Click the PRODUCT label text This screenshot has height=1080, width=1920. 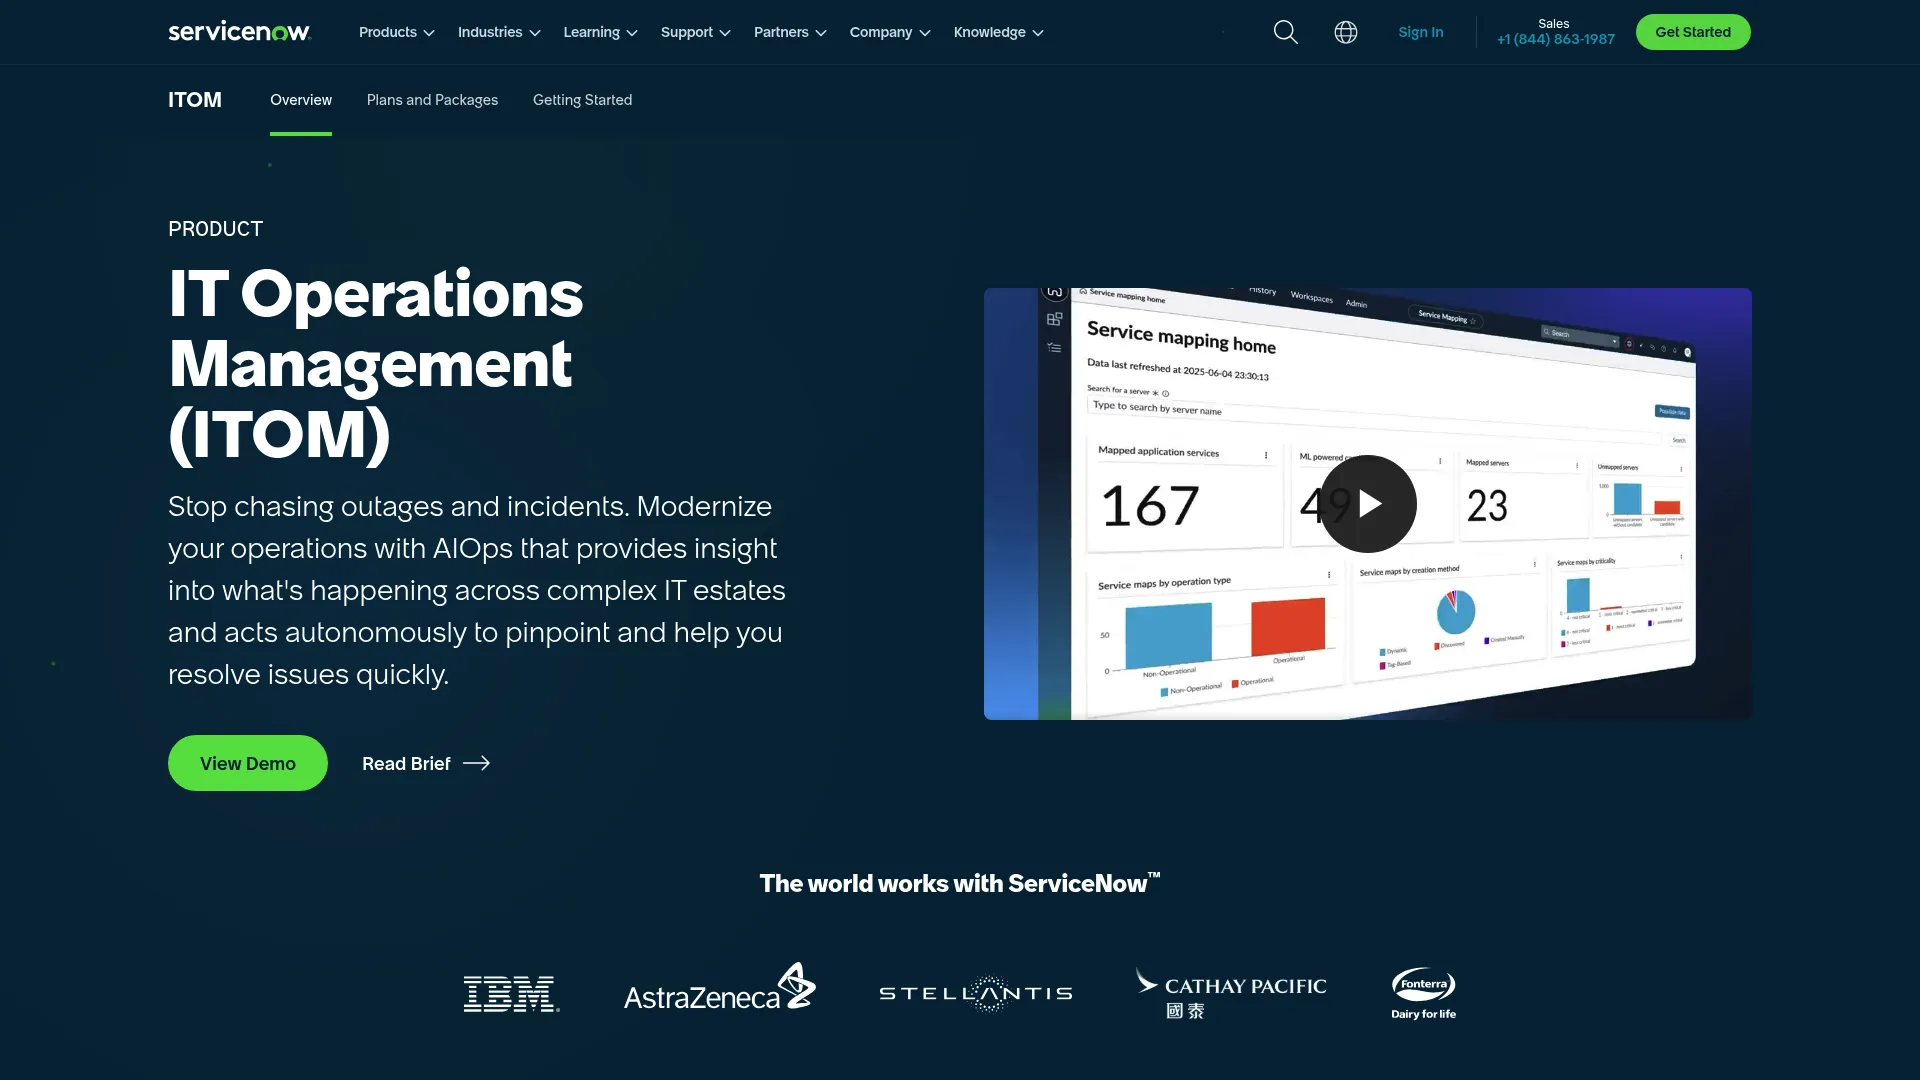[215, 229]
